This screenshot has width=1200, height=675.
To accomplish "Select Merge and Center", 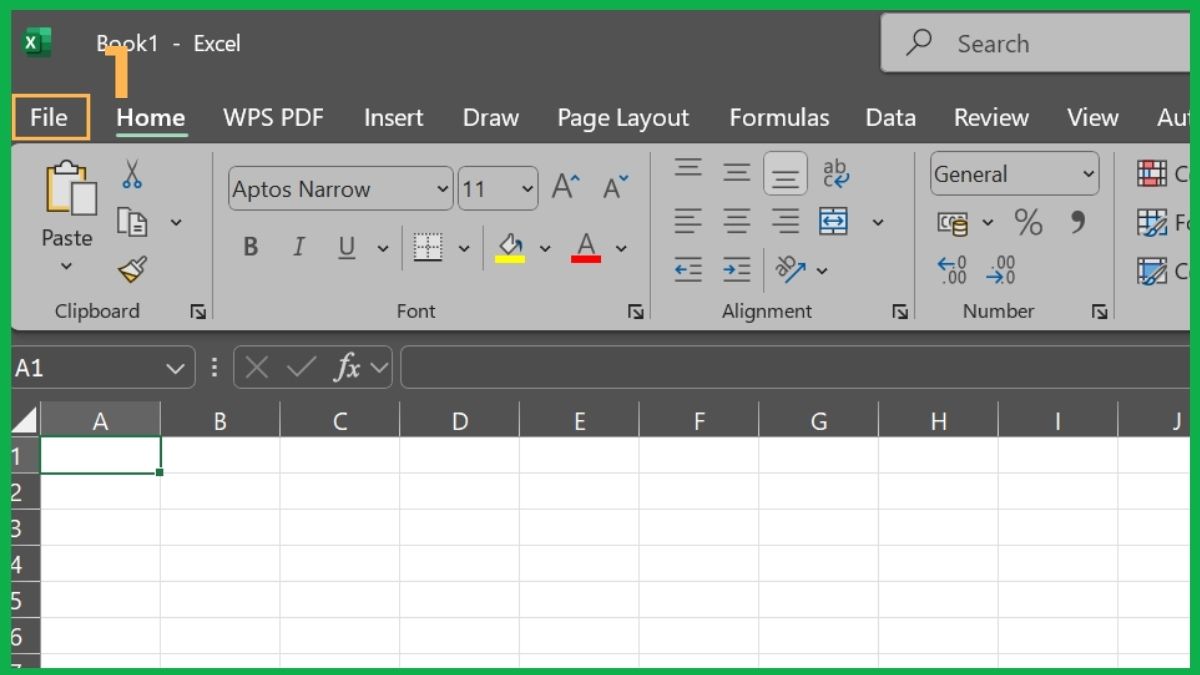I will [x=833, y=222].
